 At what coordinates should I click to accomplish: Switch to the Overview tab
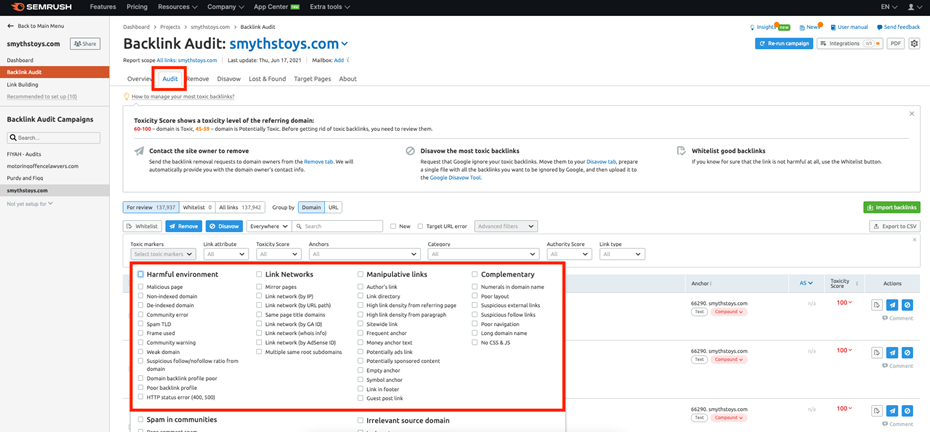point(139,79)
